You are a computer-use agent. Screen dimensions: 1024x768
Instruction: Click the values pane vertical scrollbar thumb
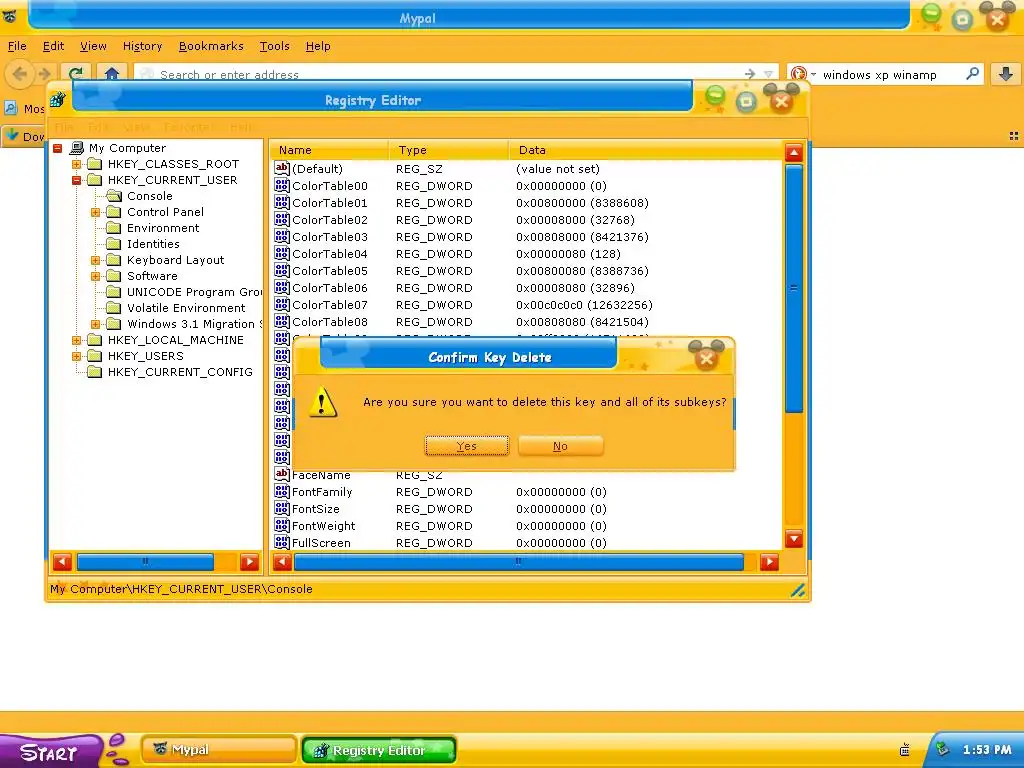coord(793,289)
